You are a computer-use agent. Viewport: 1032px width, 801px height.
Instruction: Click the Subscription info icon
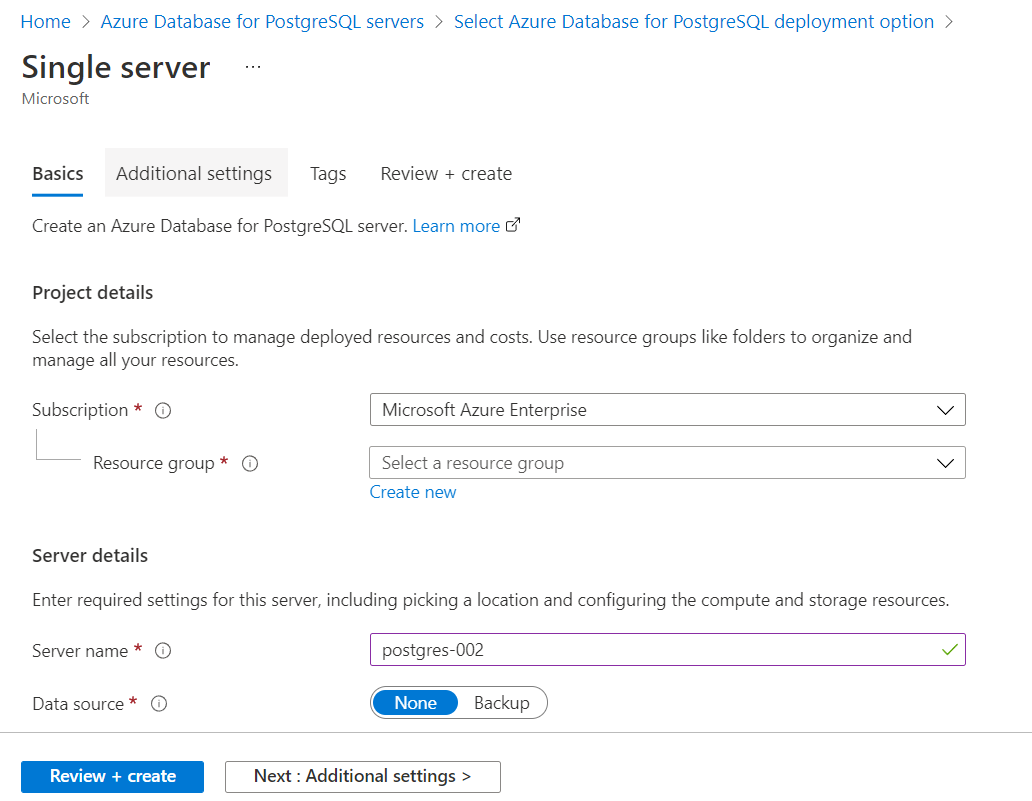[162, 410]
